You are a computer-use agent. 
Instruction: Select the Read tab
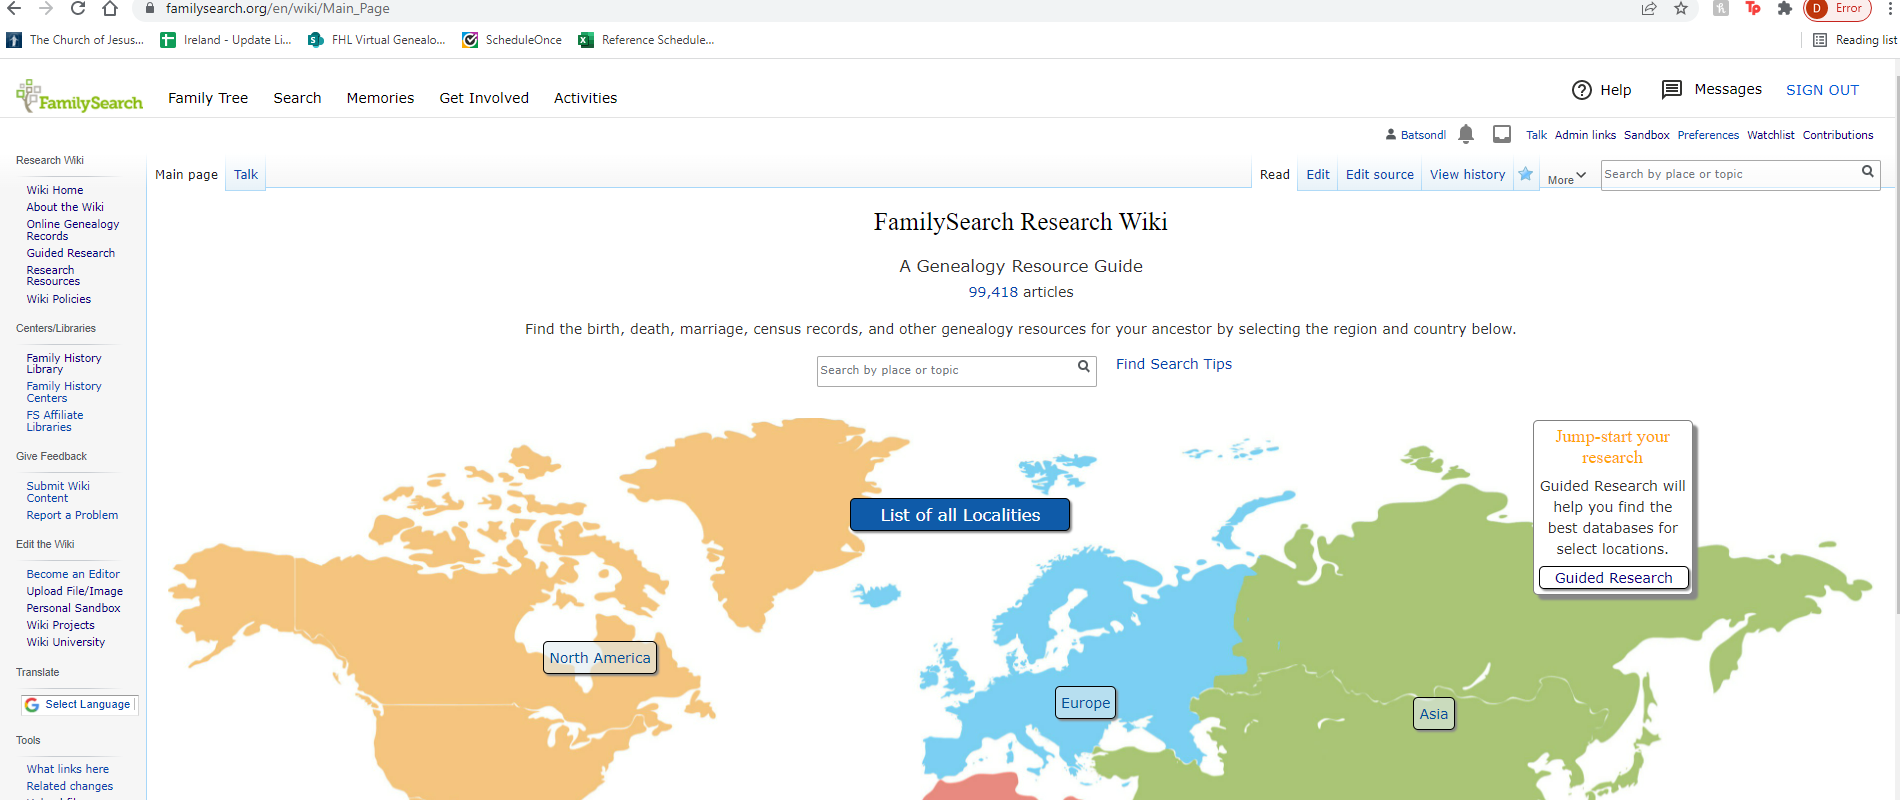(1274, 174)
